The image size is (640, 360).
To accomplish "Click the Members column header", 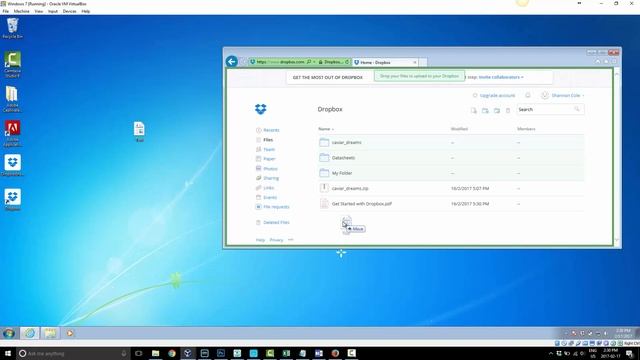I will (x=526, y=129).
